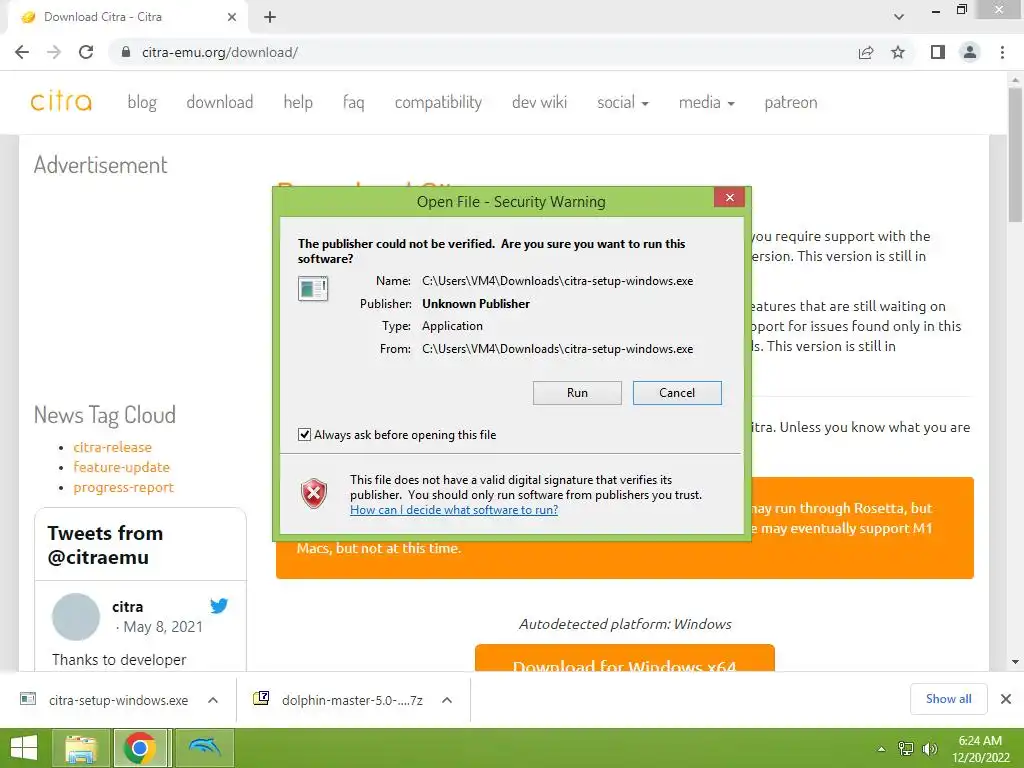Click the page vertical scrollbar thumb
Screen dimensions: 1024x768
coord(1015,154)
